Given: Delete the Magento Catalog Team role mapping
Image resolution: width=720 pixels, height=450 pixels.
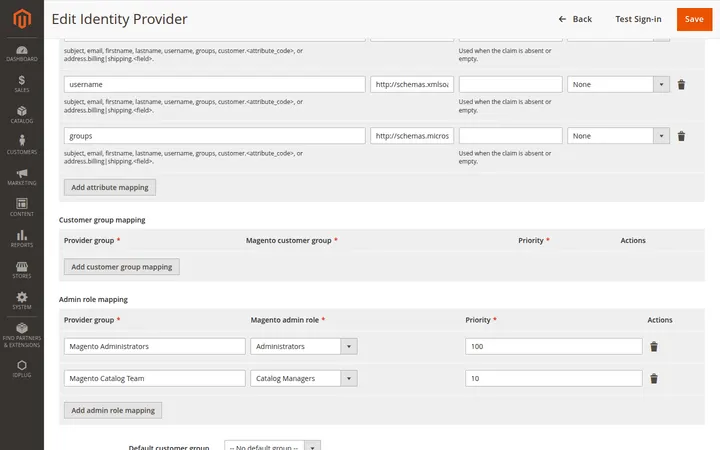Looking at the screenshot, I should 654,378.
